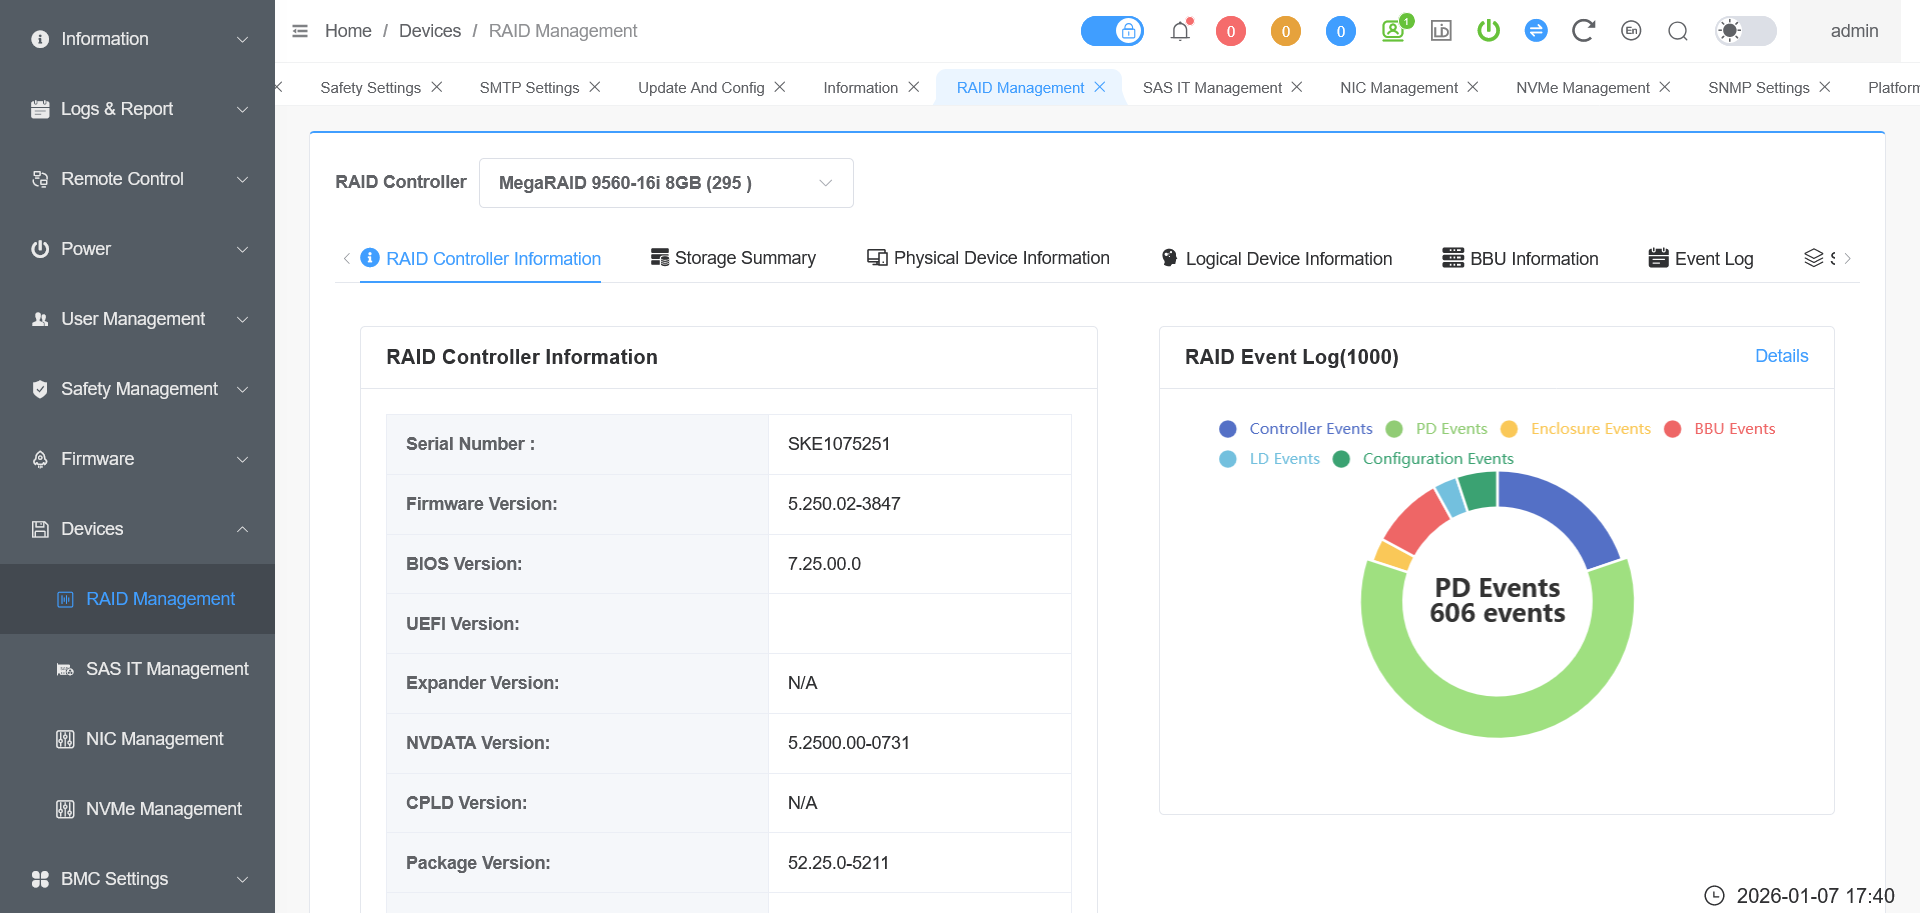1920x913 pixels.
Task: Expand the Firmware sidebar menu
Action: [138, 459]
